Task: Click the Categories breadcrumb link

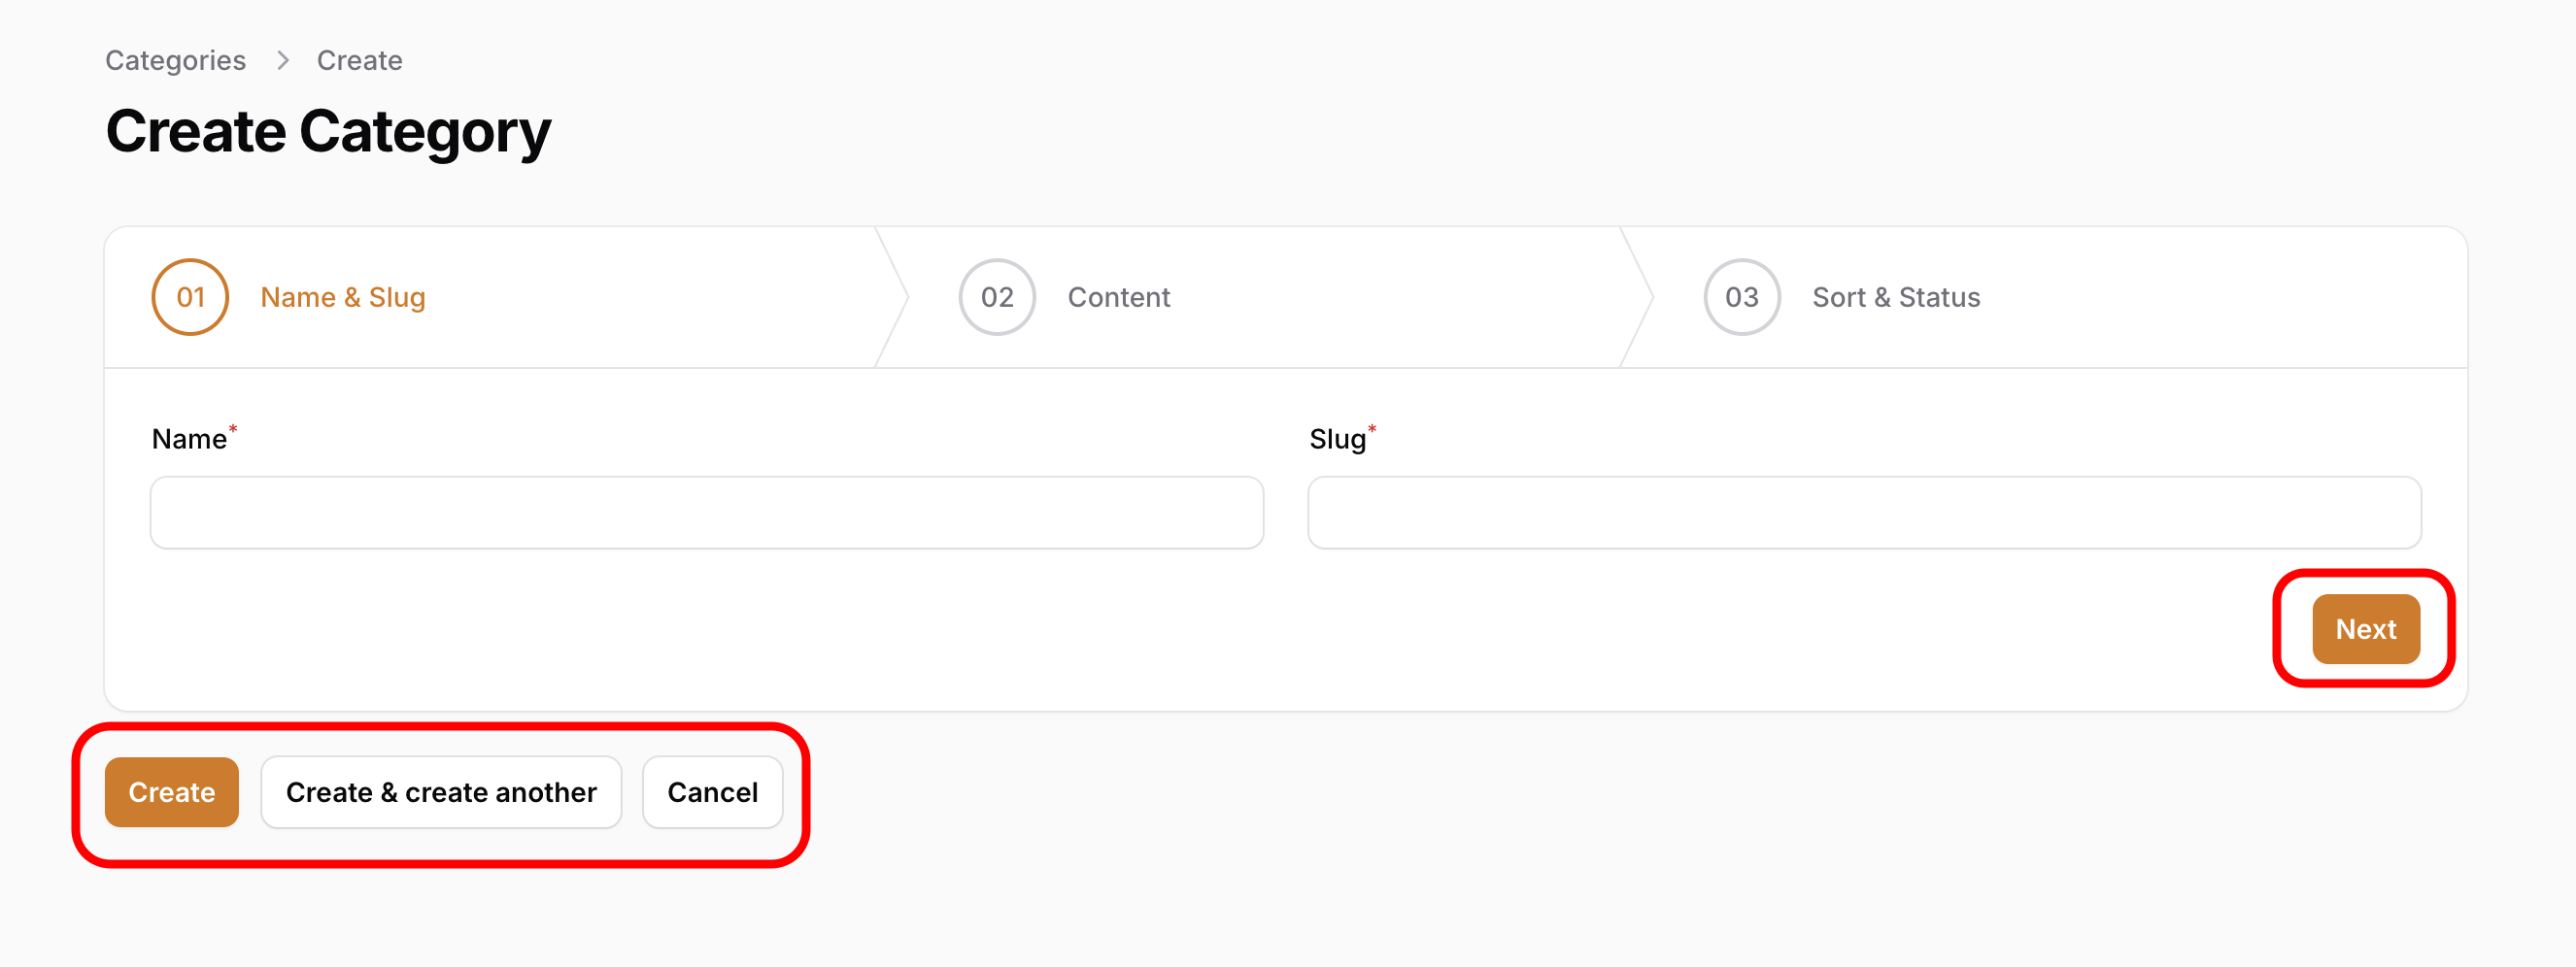Action: click(x=175, y=60)
